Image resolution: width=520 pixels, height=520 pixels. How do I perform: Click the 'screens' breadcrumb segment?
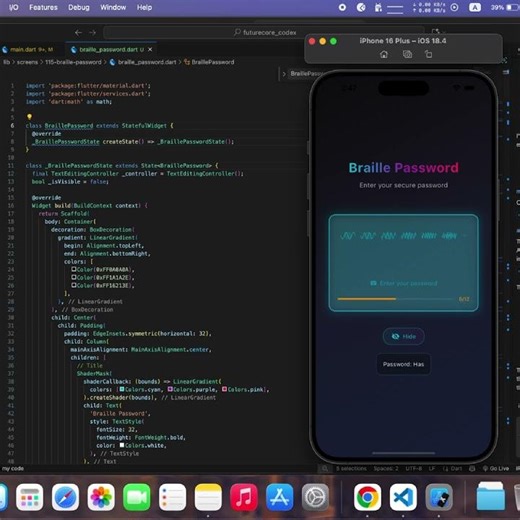(x=27, y=62)
